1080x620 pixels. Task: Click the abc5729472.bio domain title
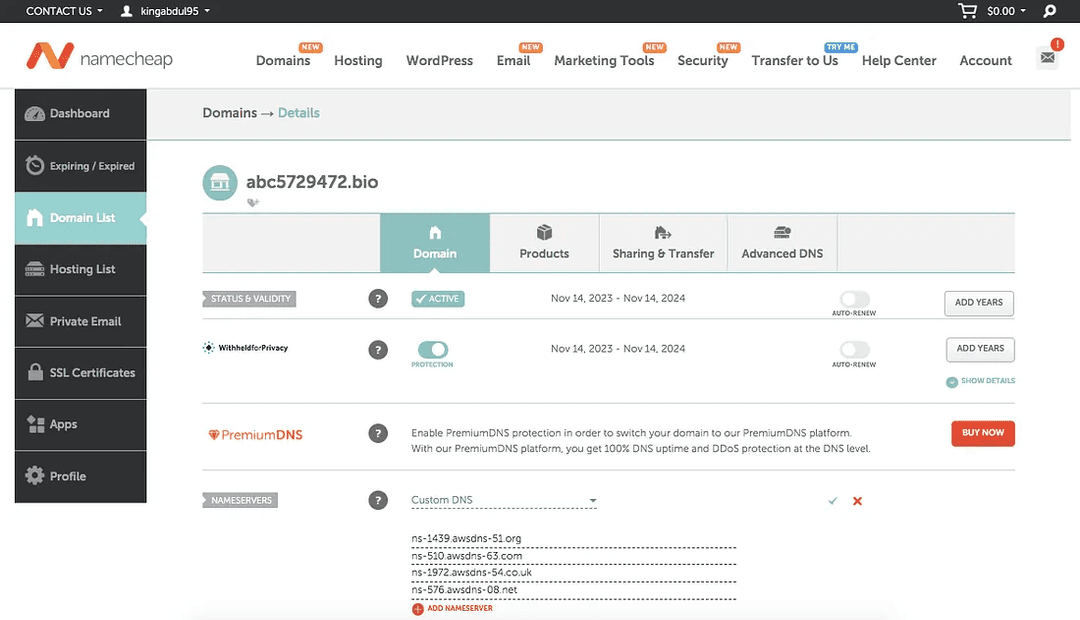312,182
